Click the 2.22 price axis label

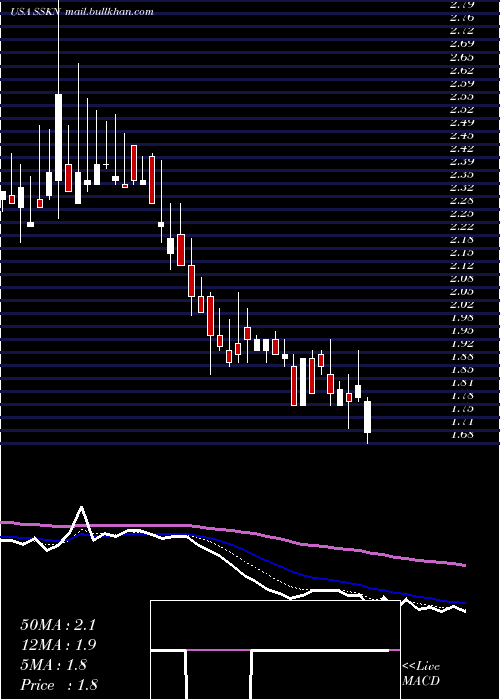click(x=461, y=226)
